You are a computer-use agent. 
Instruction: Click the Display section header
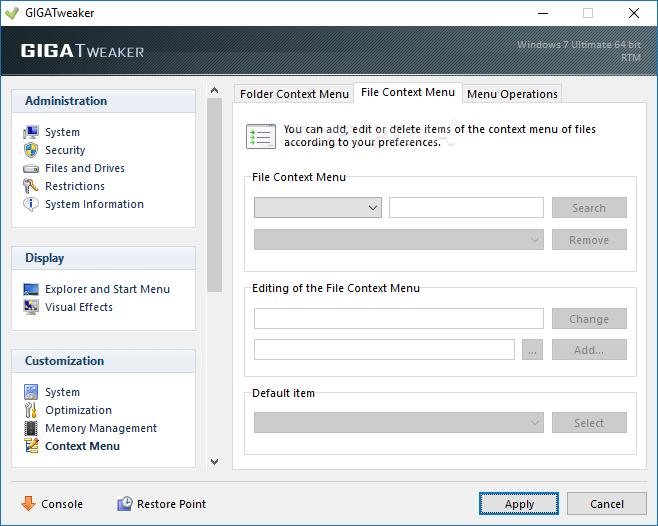click(x=104, y=258)
